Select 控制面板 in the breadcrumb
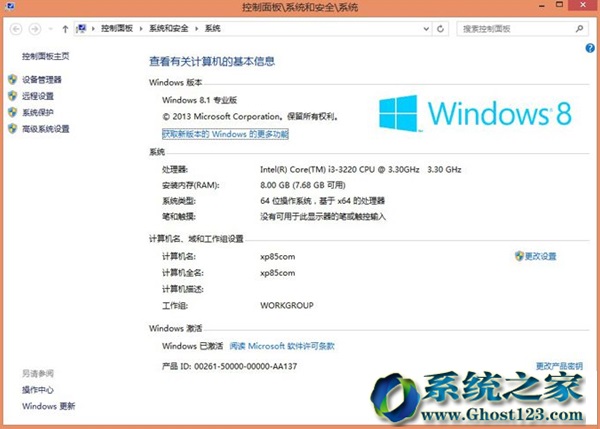 [x=117, y=28]
